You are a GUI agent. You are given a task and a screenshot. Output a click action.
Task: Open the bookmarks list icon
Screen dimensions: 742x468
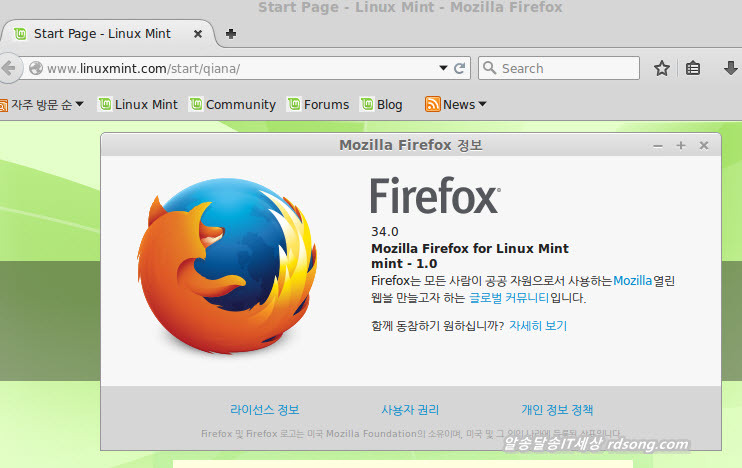click(694, 68)
